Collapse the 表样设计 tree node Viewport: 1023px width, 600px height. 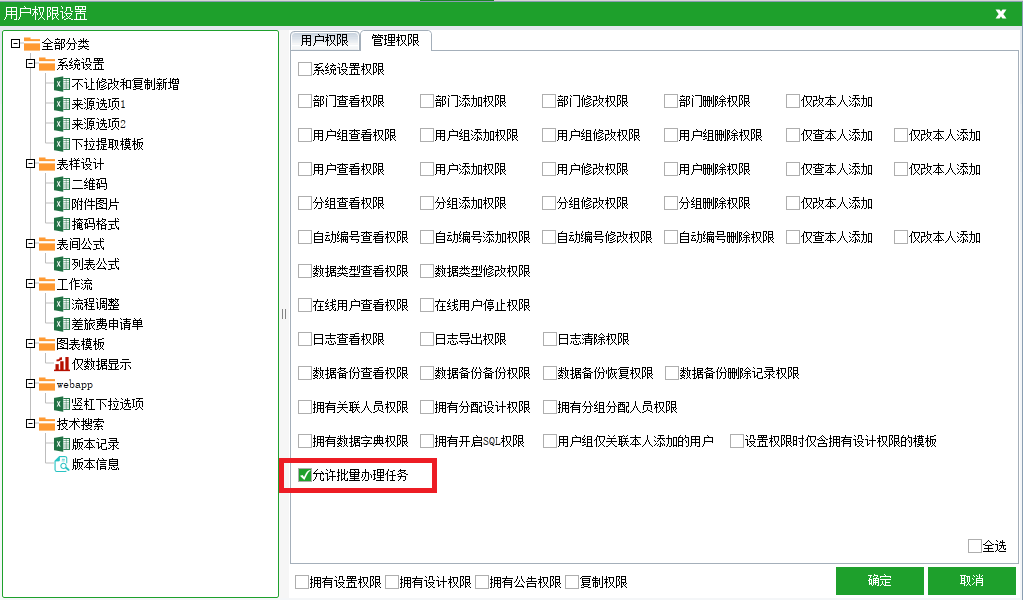click(31, 164)
